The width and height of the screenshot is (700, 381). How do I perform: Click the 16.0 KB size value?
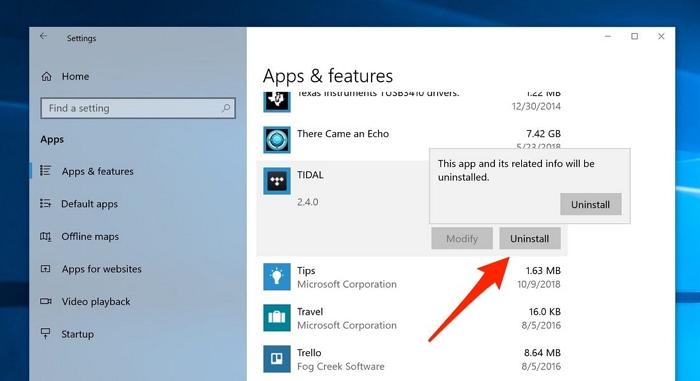click(x=545, y=312)
